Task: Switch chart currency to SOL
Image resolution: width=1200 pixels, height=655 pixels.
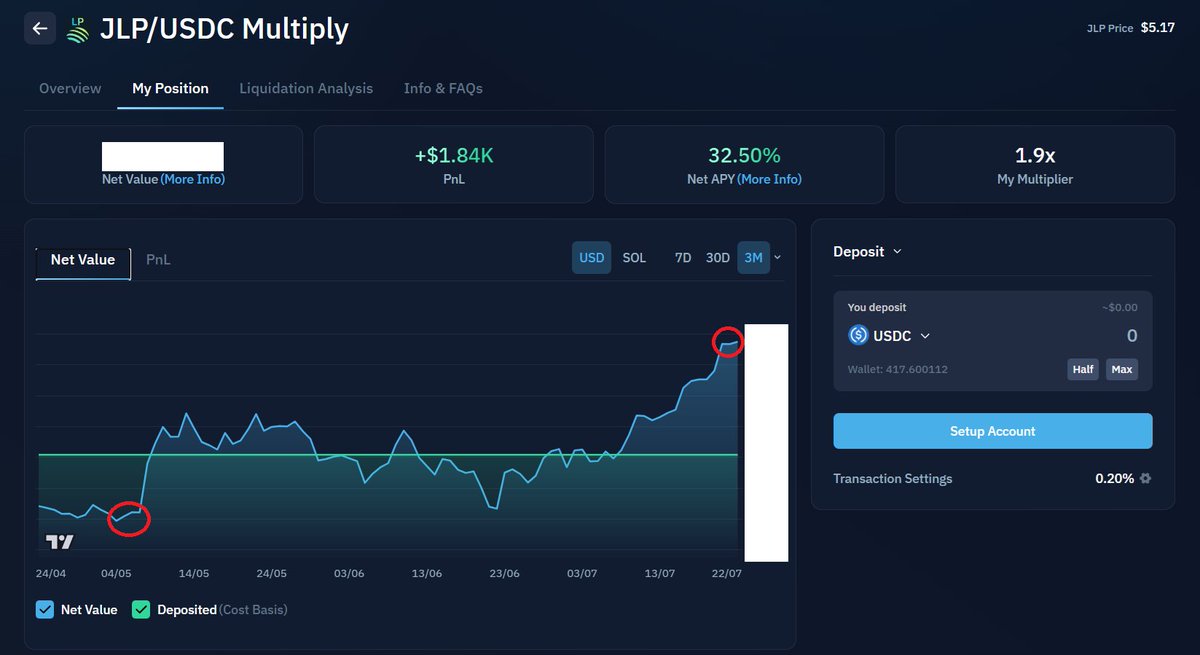Action: click(634, 258)
